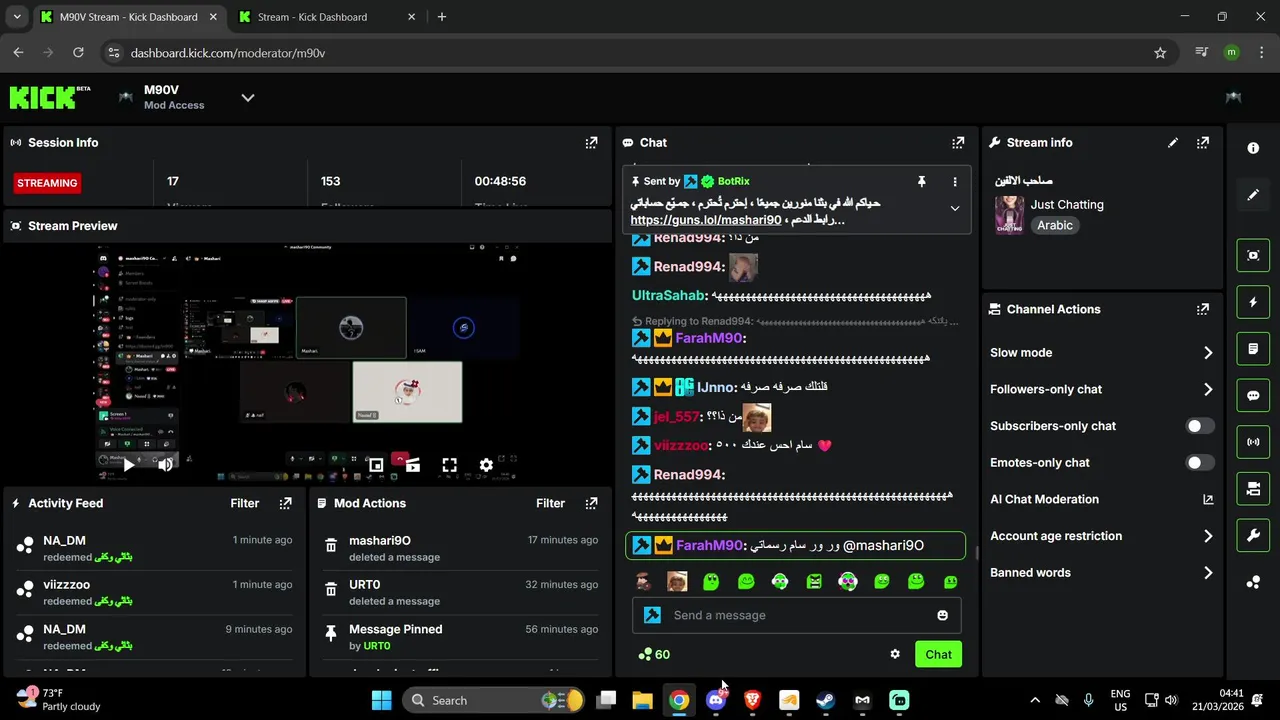The height and width of the screenshot is (720, 1280).
Task: Enable picture-in-picture on stream preview
Action: [x=376, y=465]
